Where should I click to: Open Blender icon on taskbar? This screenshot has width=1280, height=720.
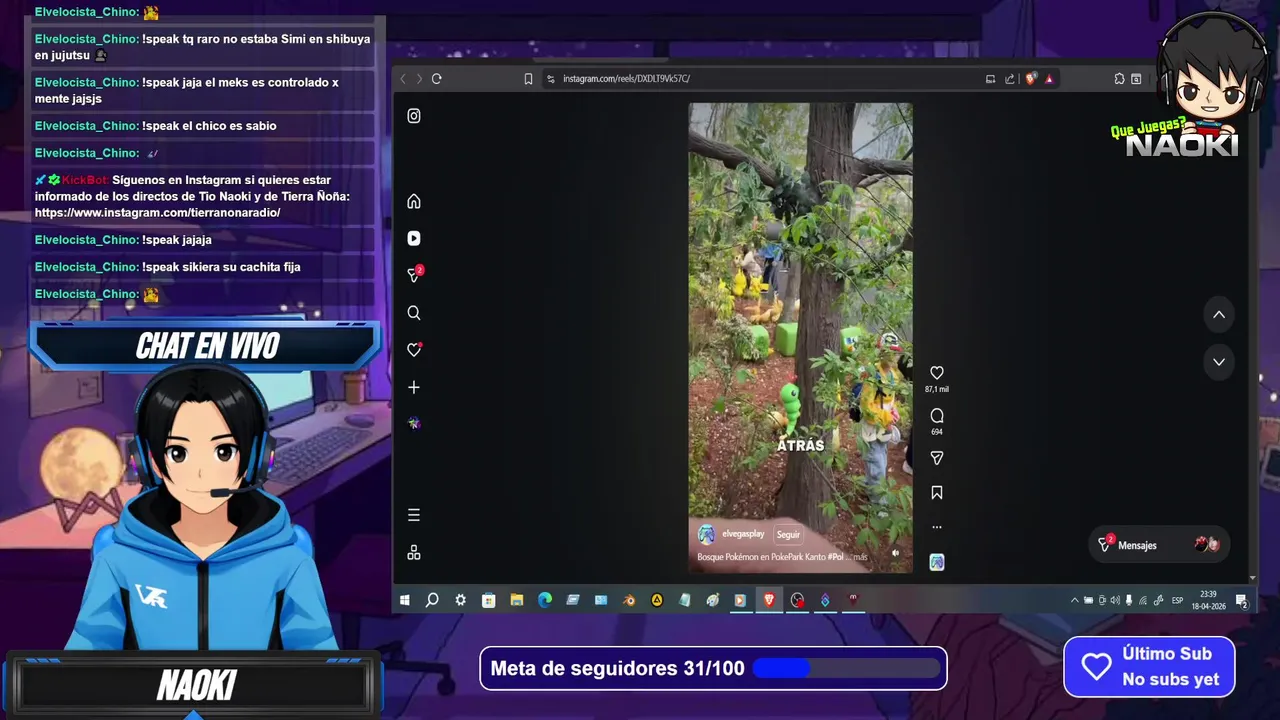click(x=629, y=600)
